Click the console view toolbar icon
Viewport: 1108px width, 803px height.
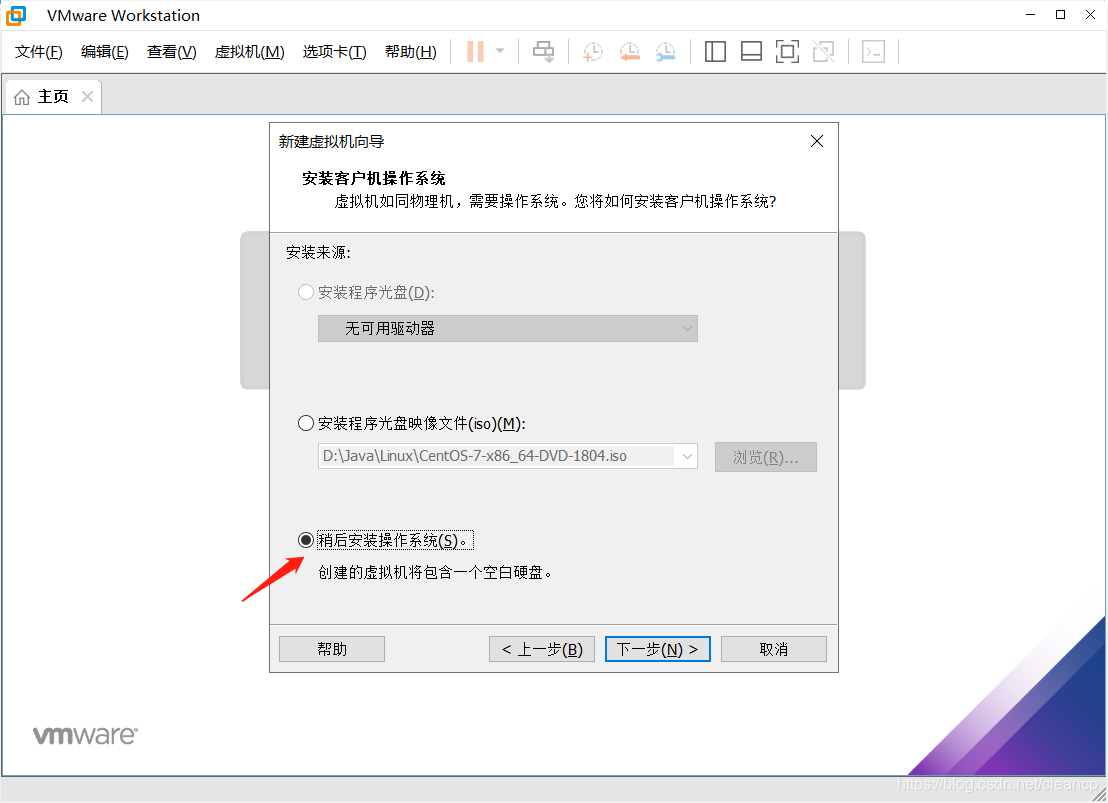[873, 52]
